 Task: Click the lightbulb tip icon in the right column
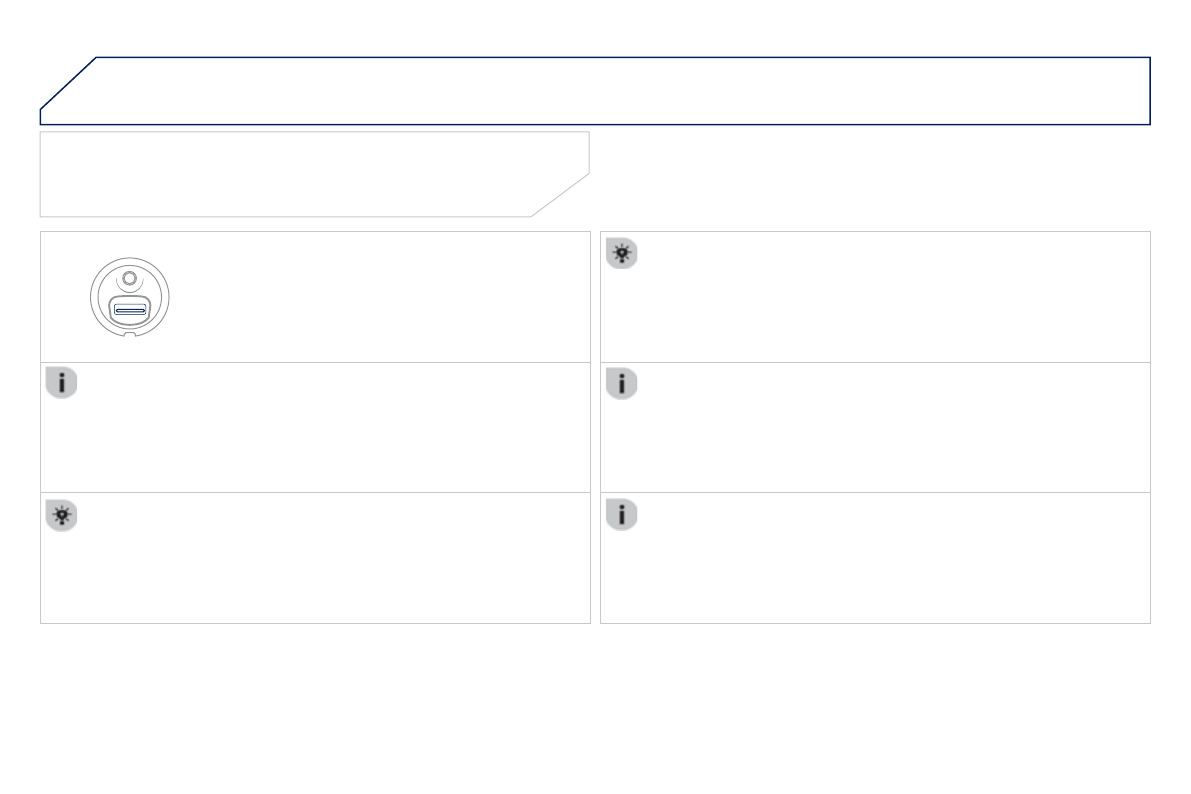pyautogui.click(x=621, y=254)
